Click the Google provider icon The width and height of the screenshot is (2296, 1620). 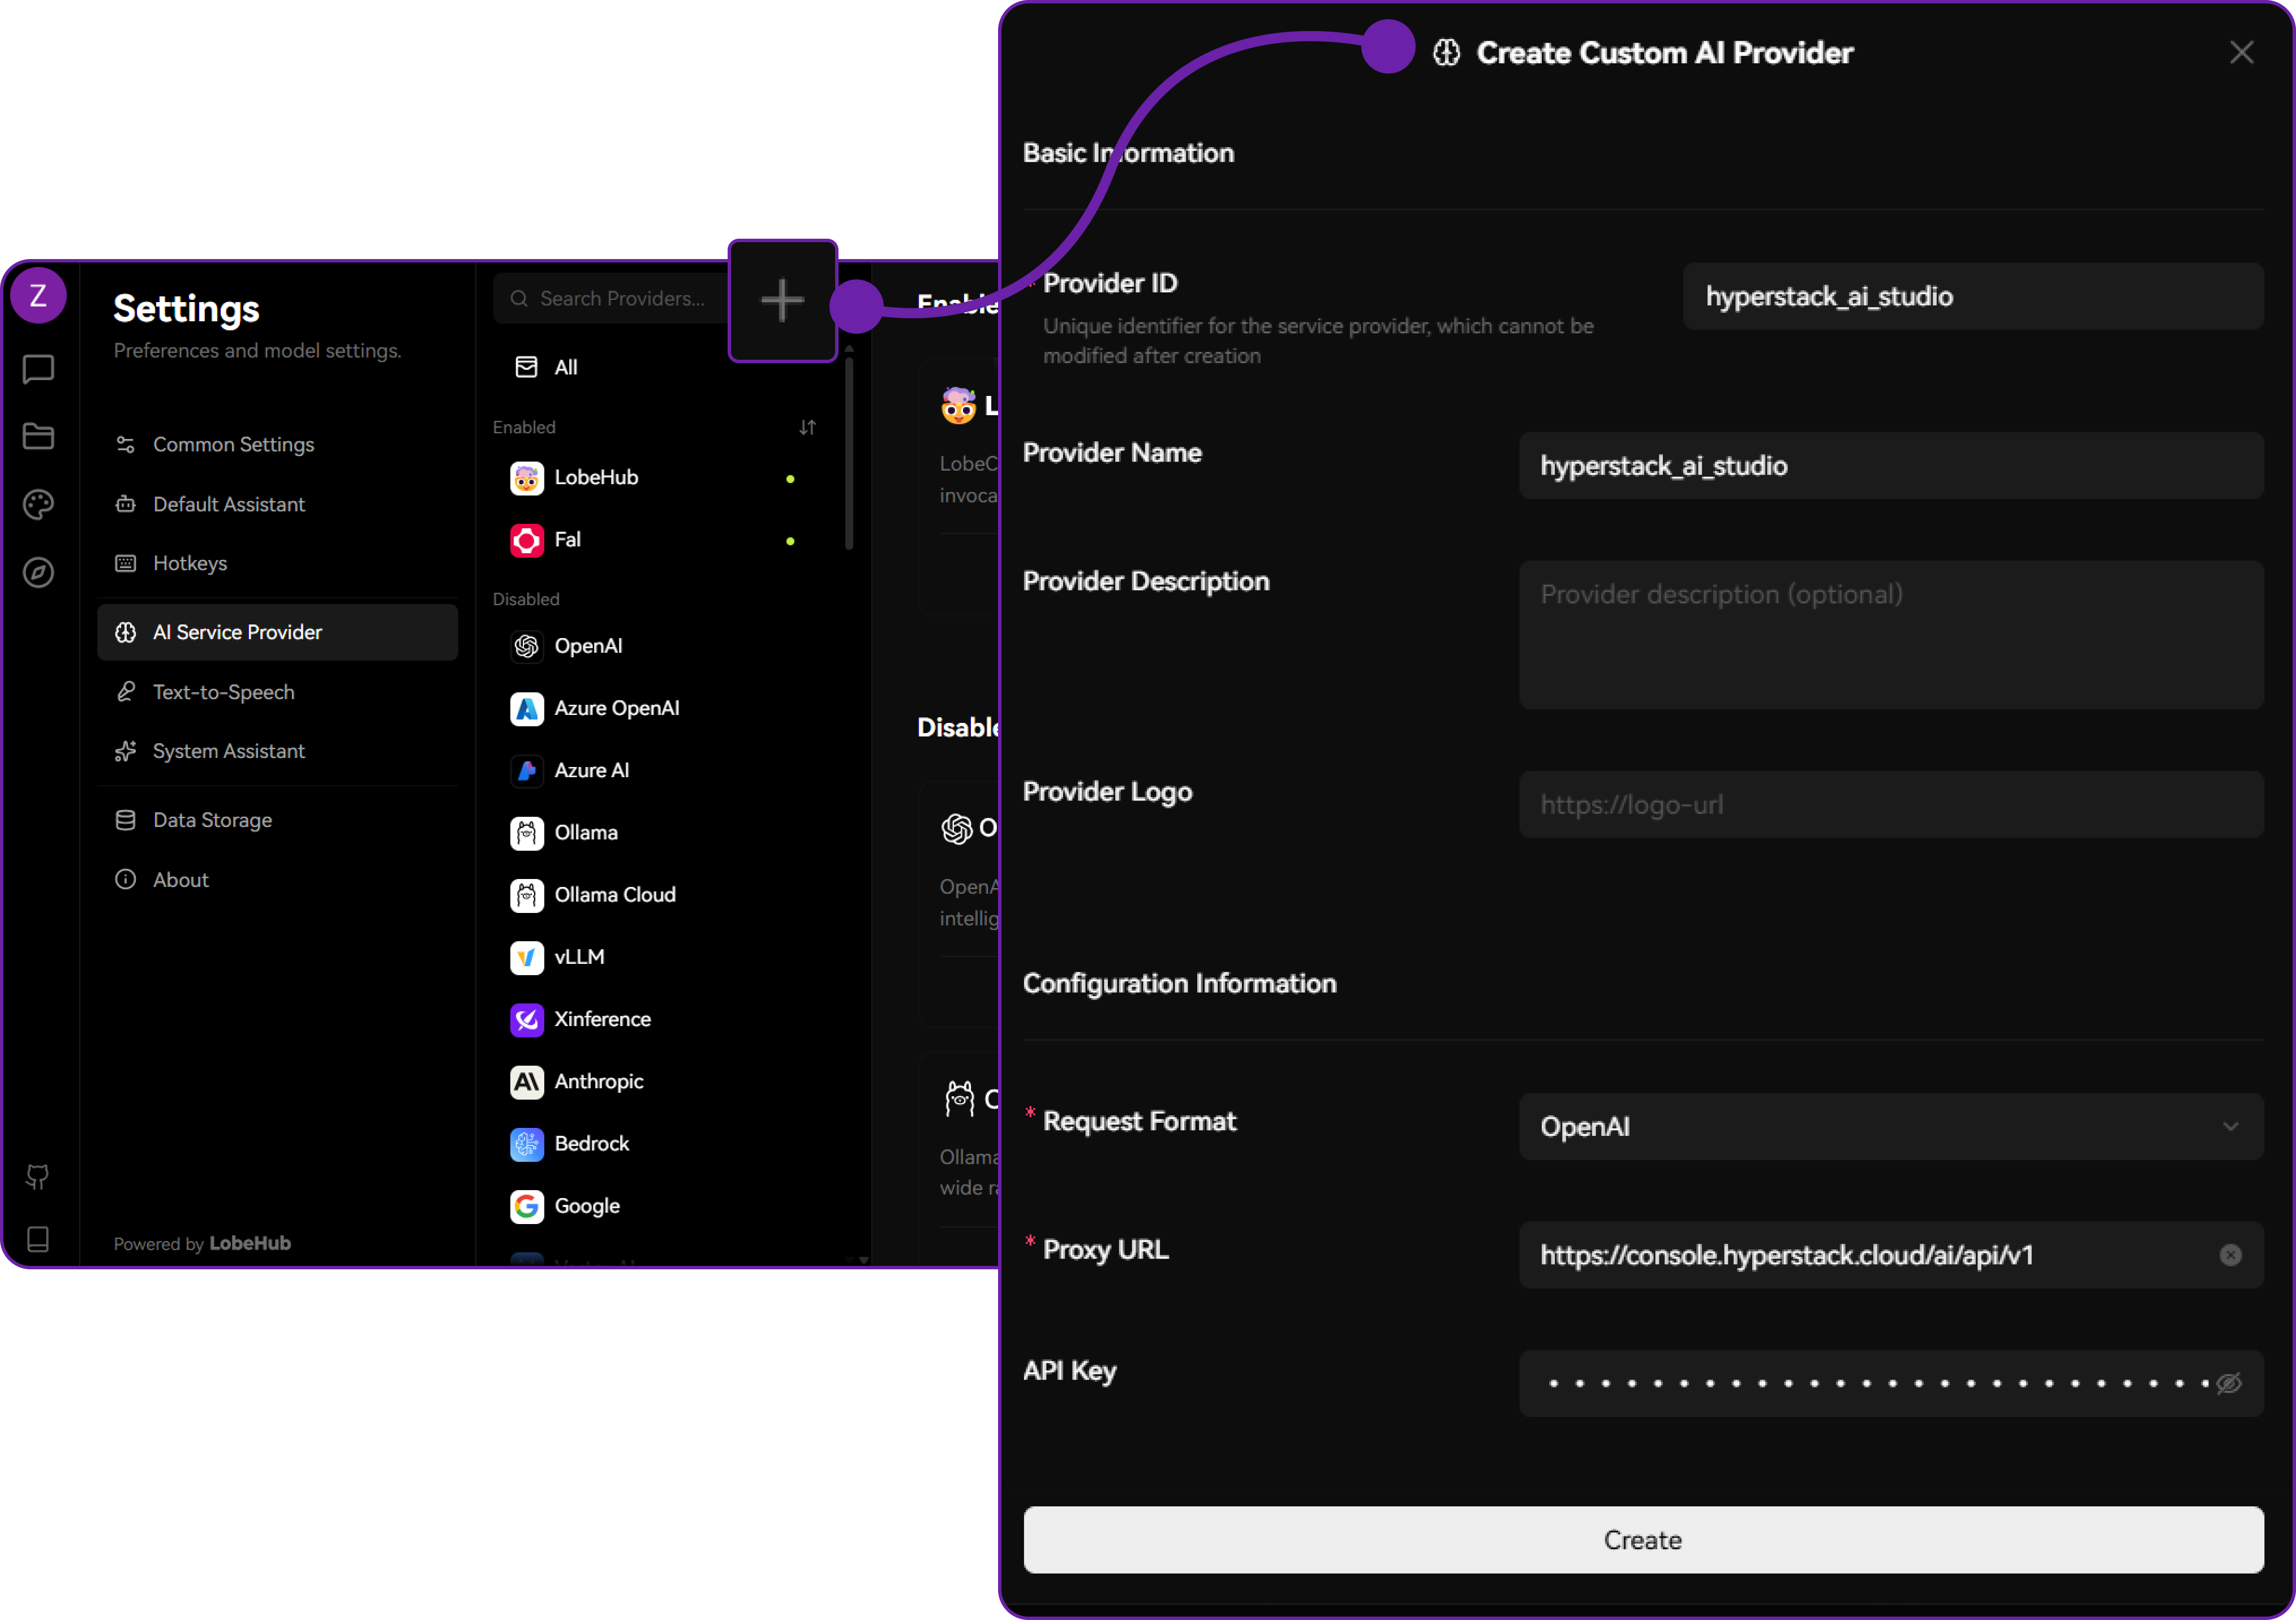(x=526, y=1206)
